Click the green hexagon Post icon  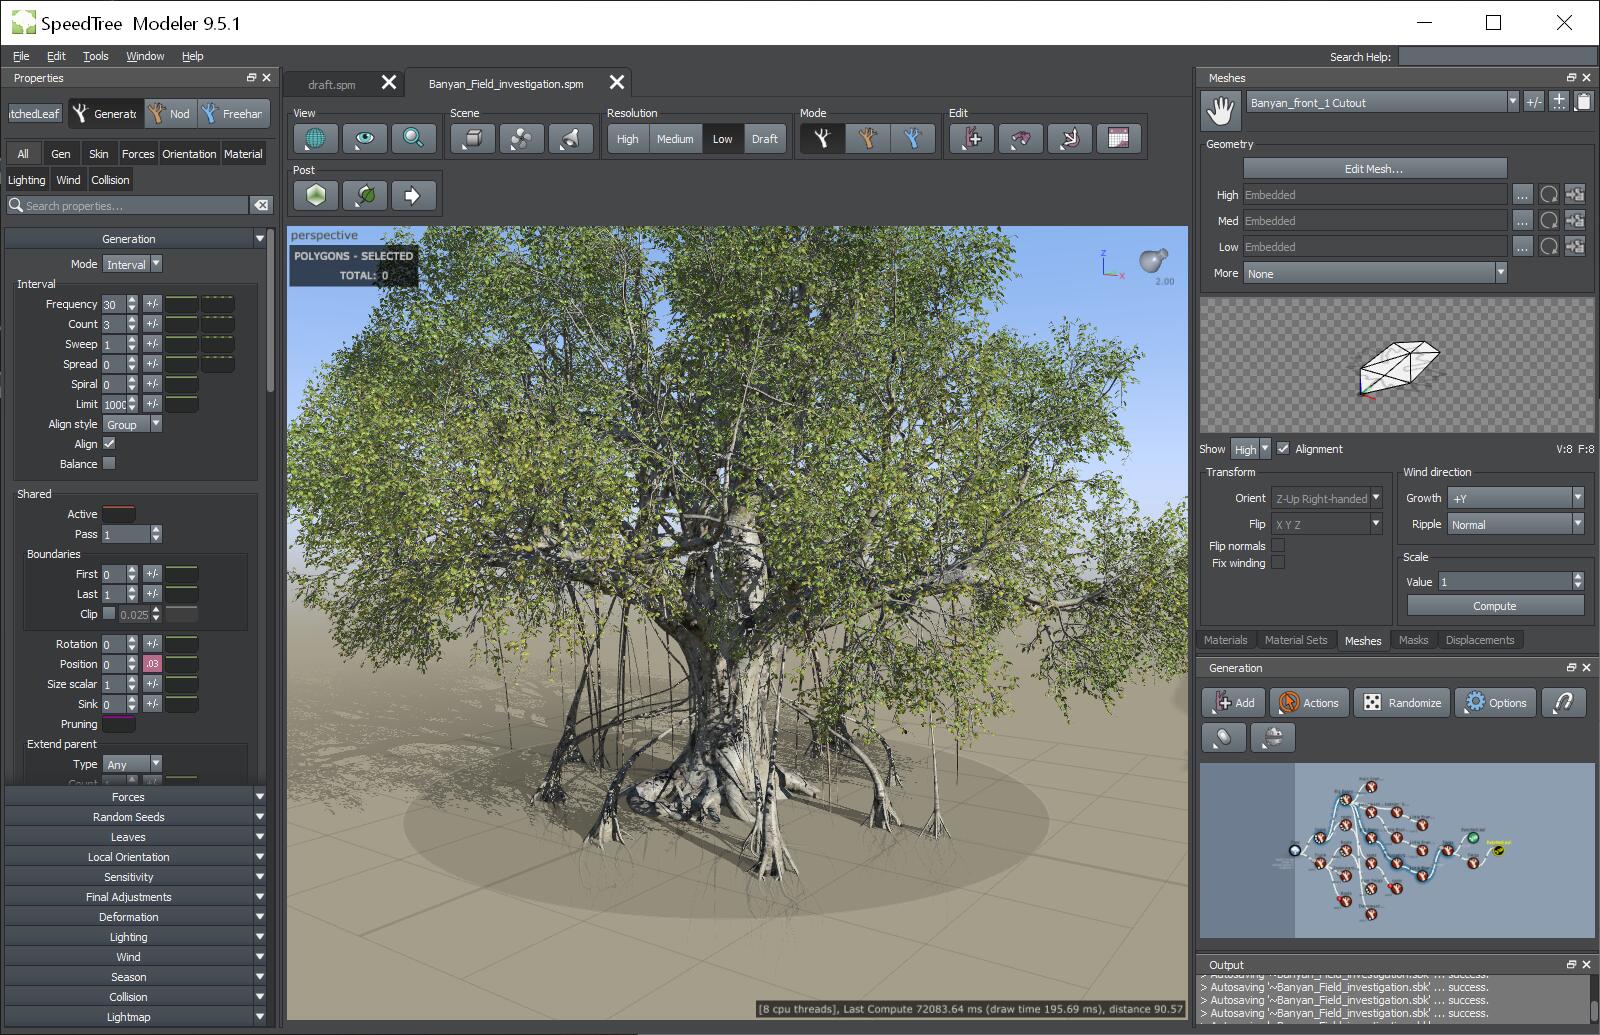316,196
